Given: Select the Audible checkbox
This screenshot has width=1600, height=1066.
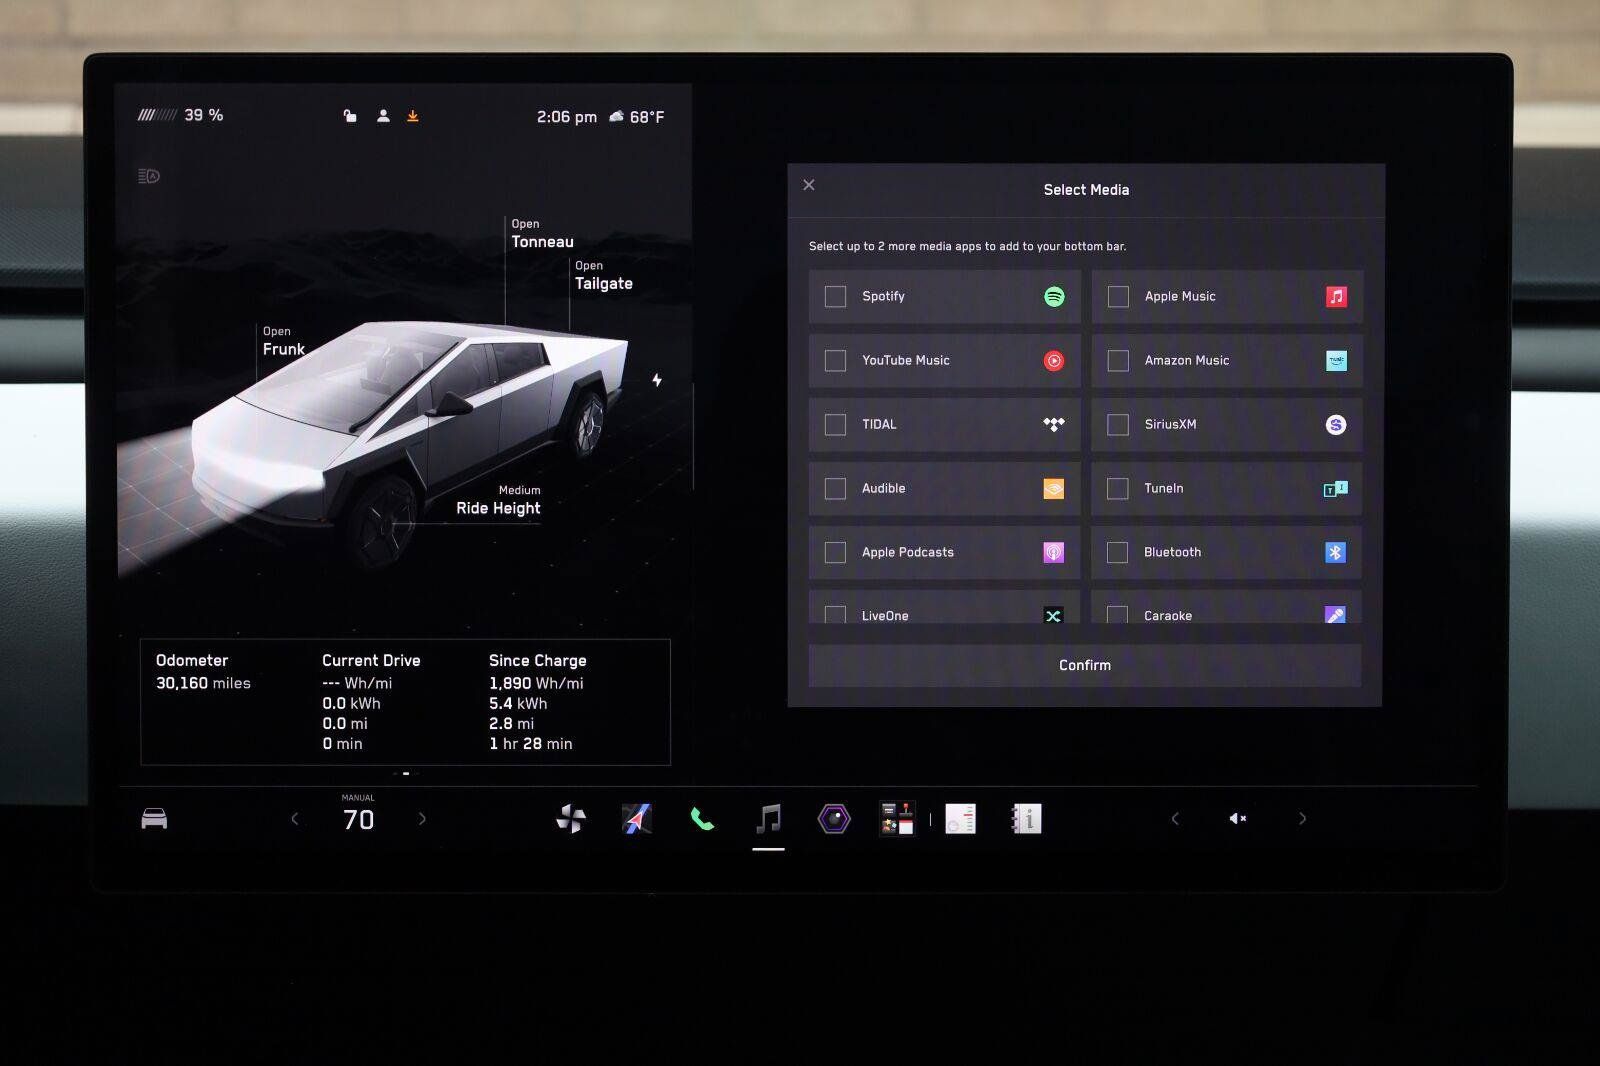Looking at the screenshot, I should point(835,489).
